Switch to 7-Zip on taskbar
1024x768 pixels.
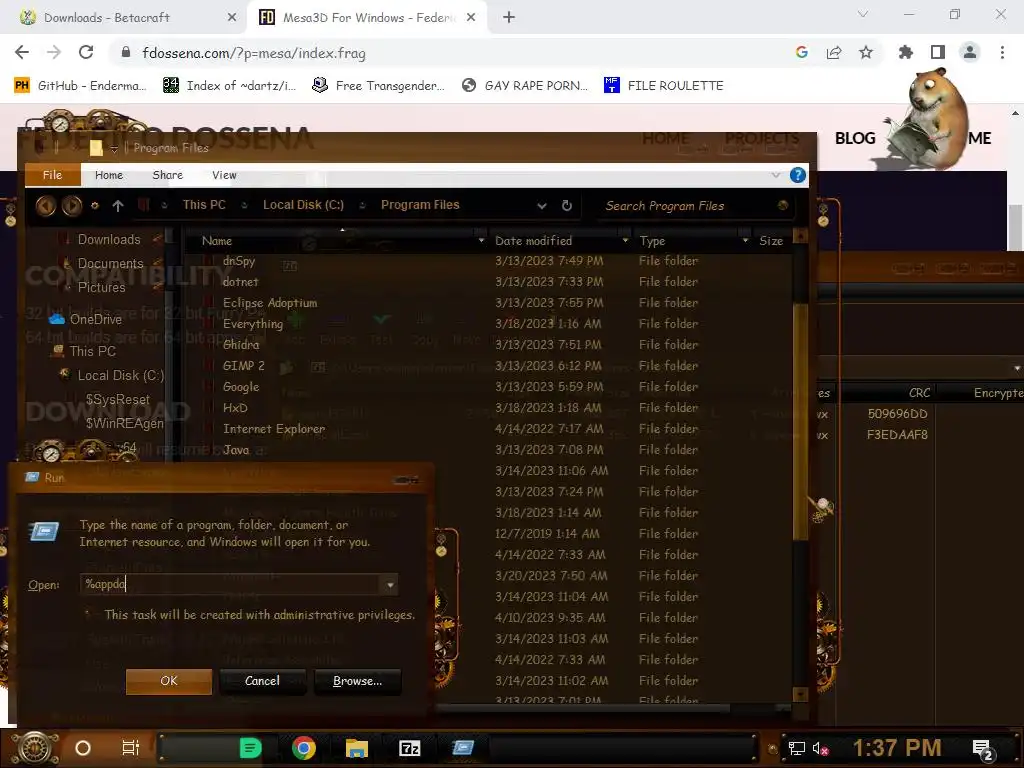tap(409, 748)
